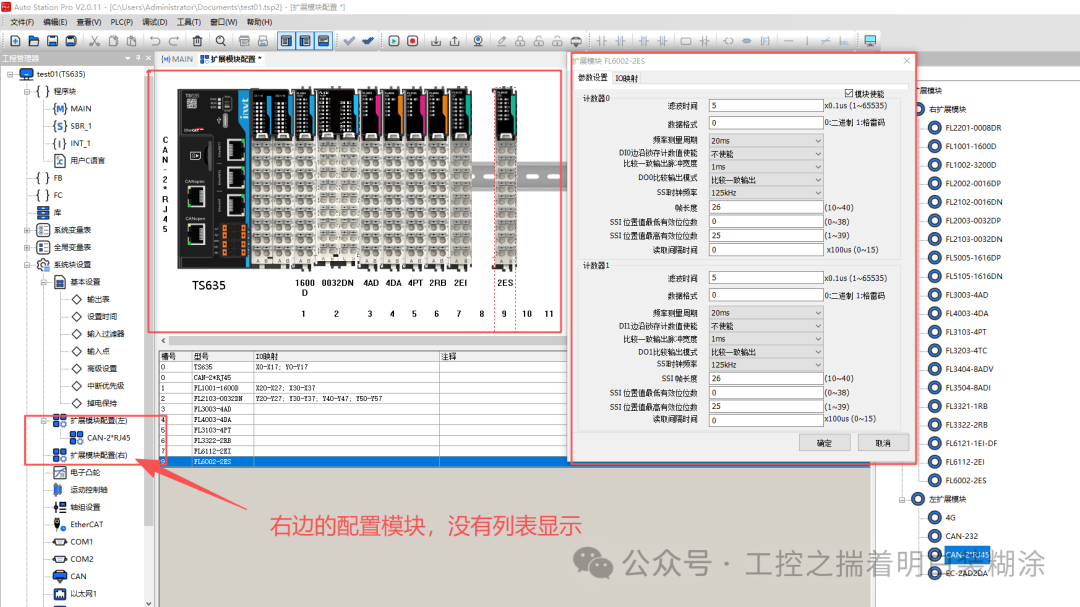Toggle the 模块使能 checkbox

click(x=849, y=93)
